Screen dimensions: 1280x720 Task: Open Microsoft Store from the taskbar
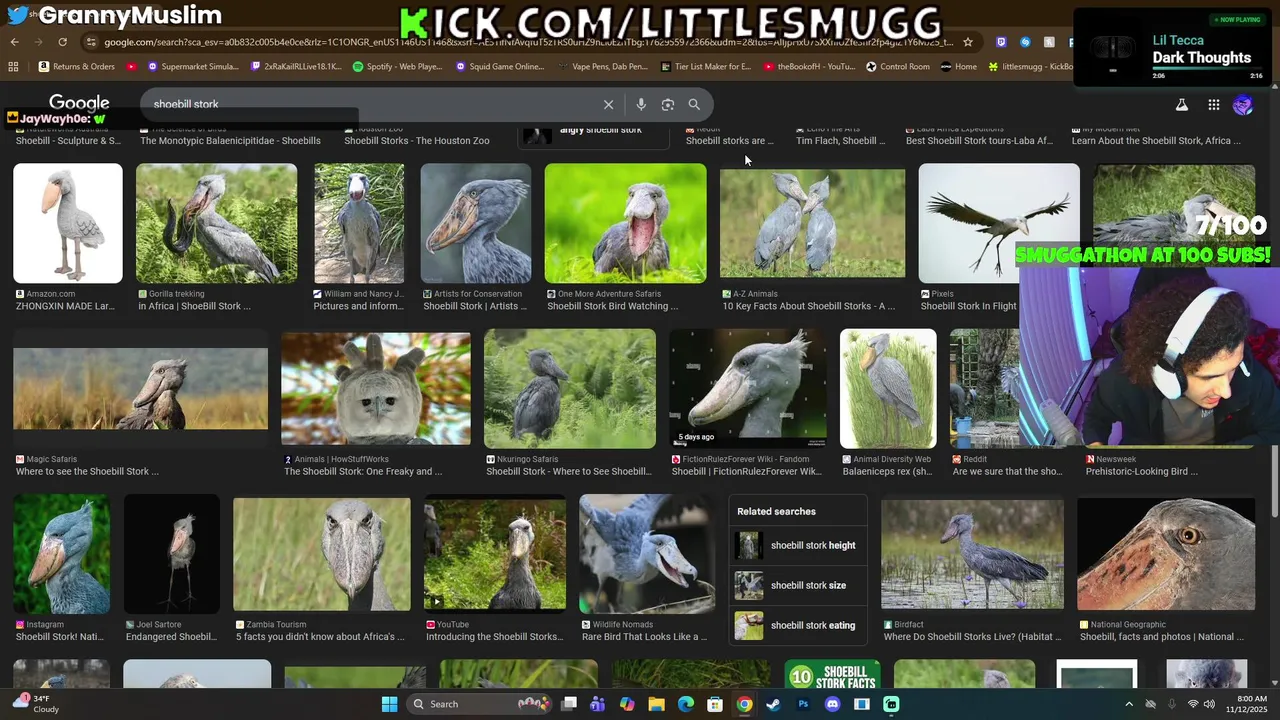click(x=715, y=704)
